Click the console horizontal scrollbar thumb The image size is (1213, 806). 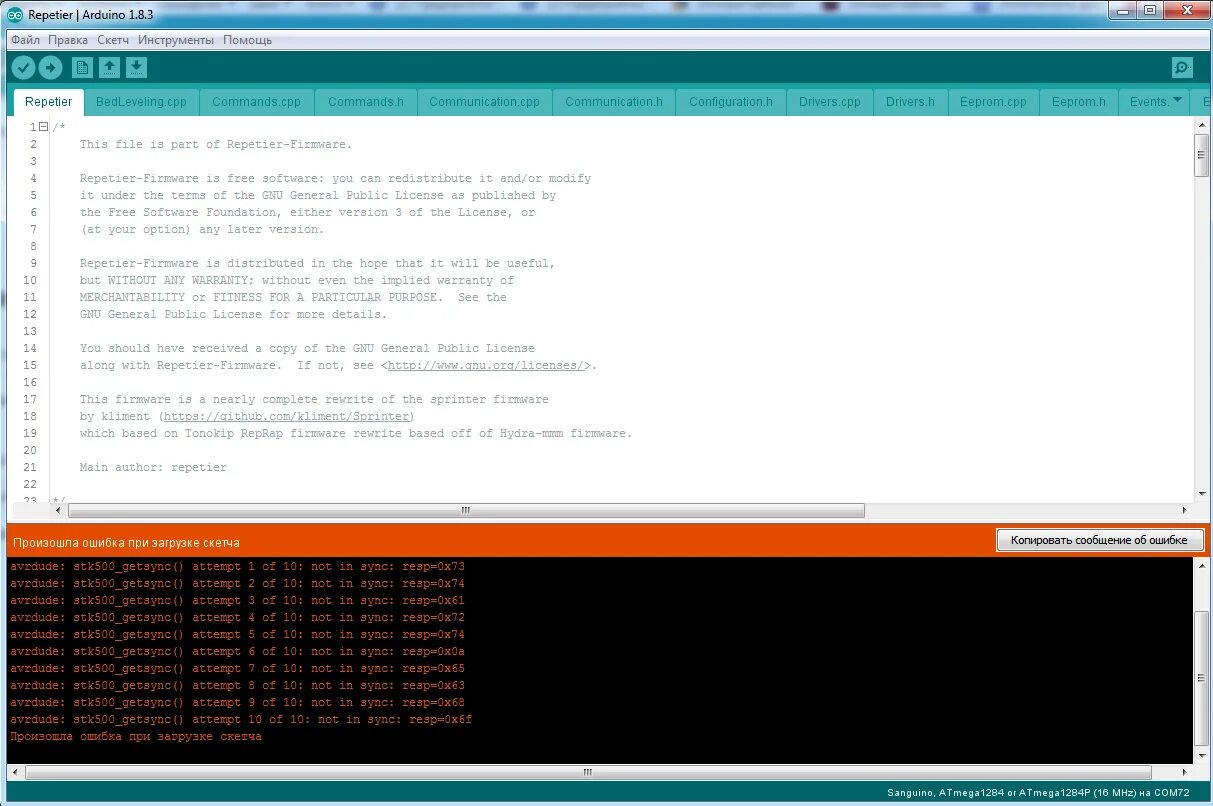click(588, 772)
